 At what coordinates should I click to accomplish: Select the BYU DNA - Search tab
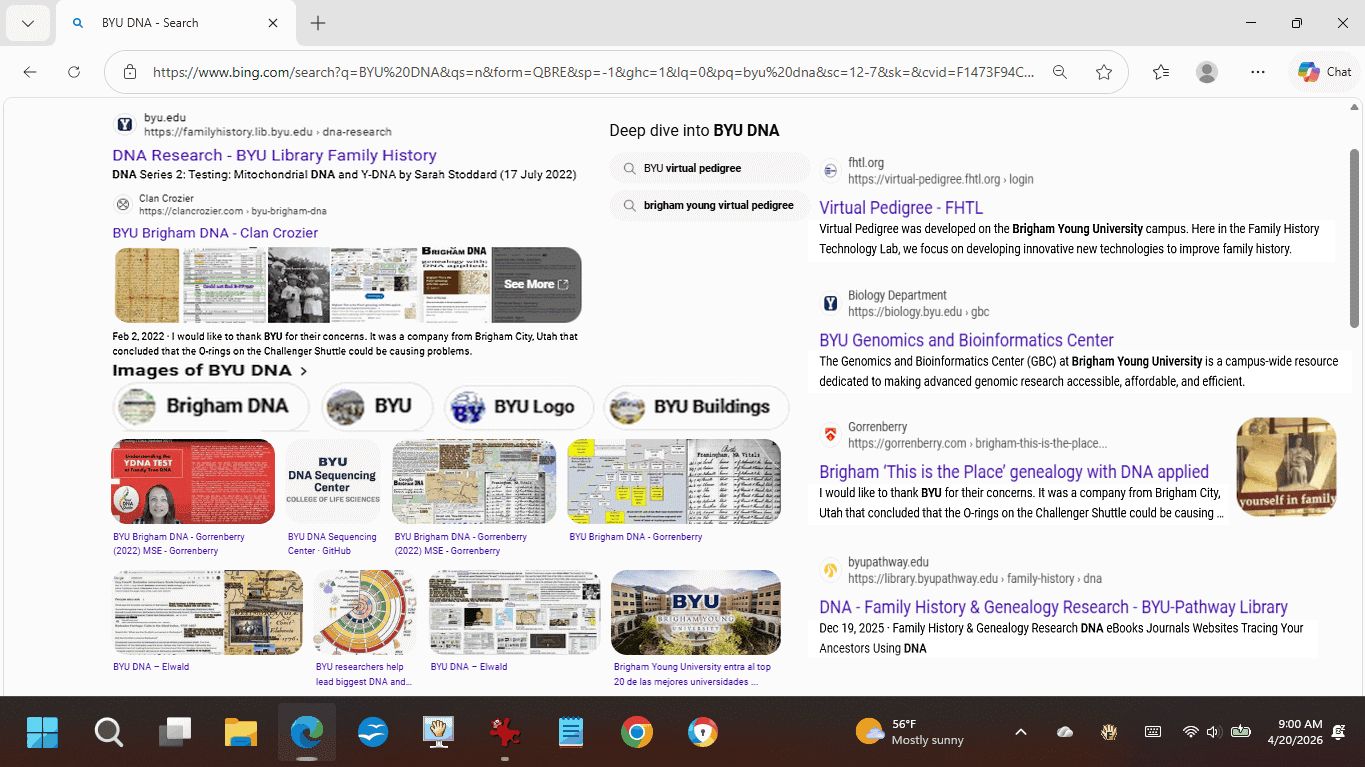tap(170, 23)
